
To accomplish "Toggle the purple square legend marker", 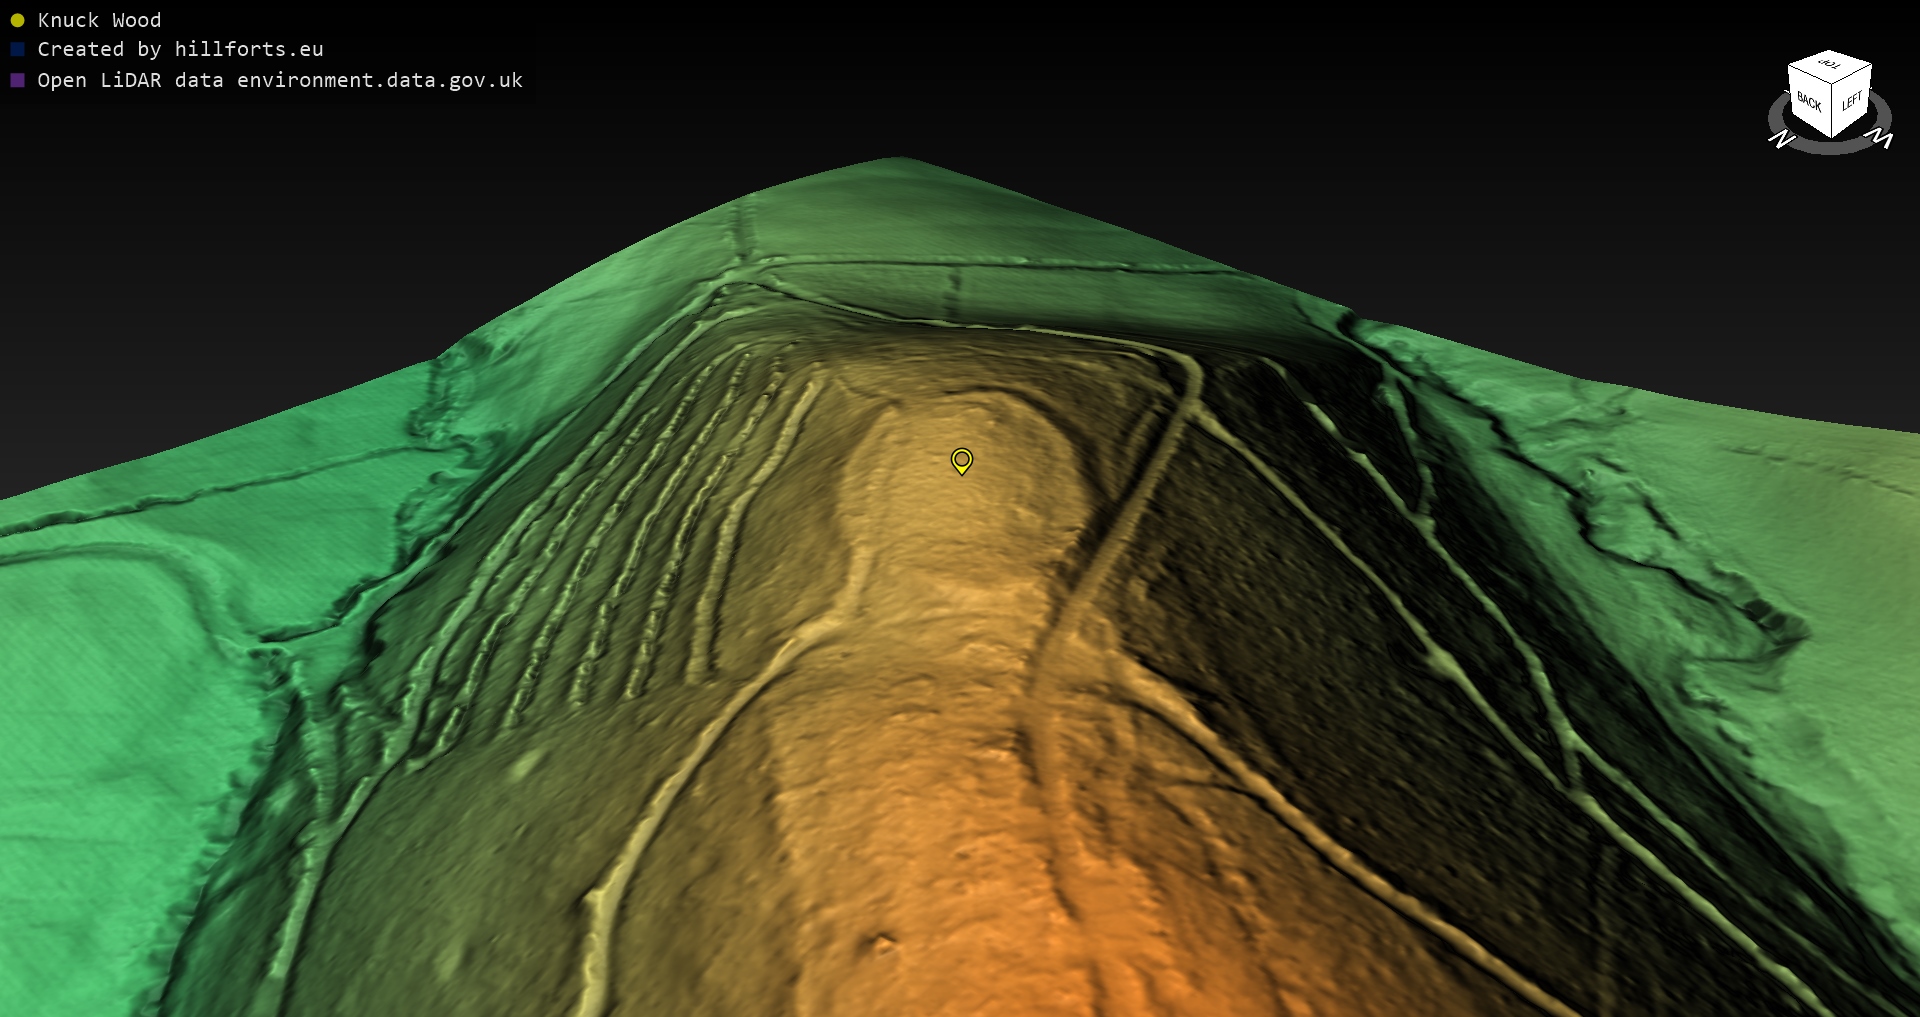I will click(17, 80).
